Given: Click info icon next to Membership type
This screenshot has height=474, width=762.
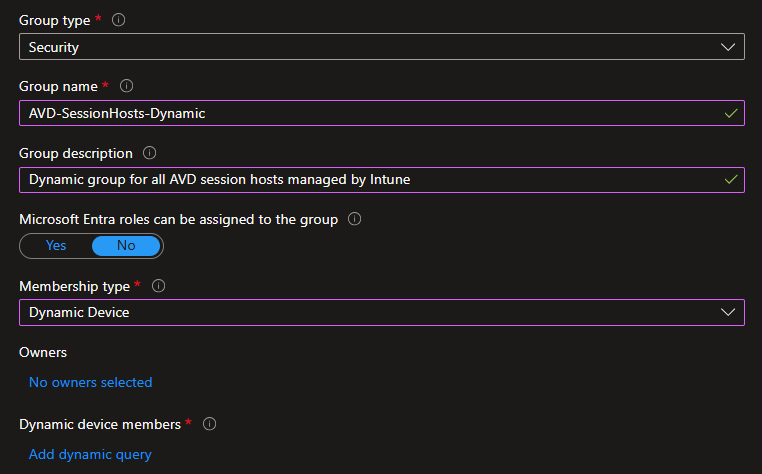Looking at the screenshot, I should [x=158, y=286].
